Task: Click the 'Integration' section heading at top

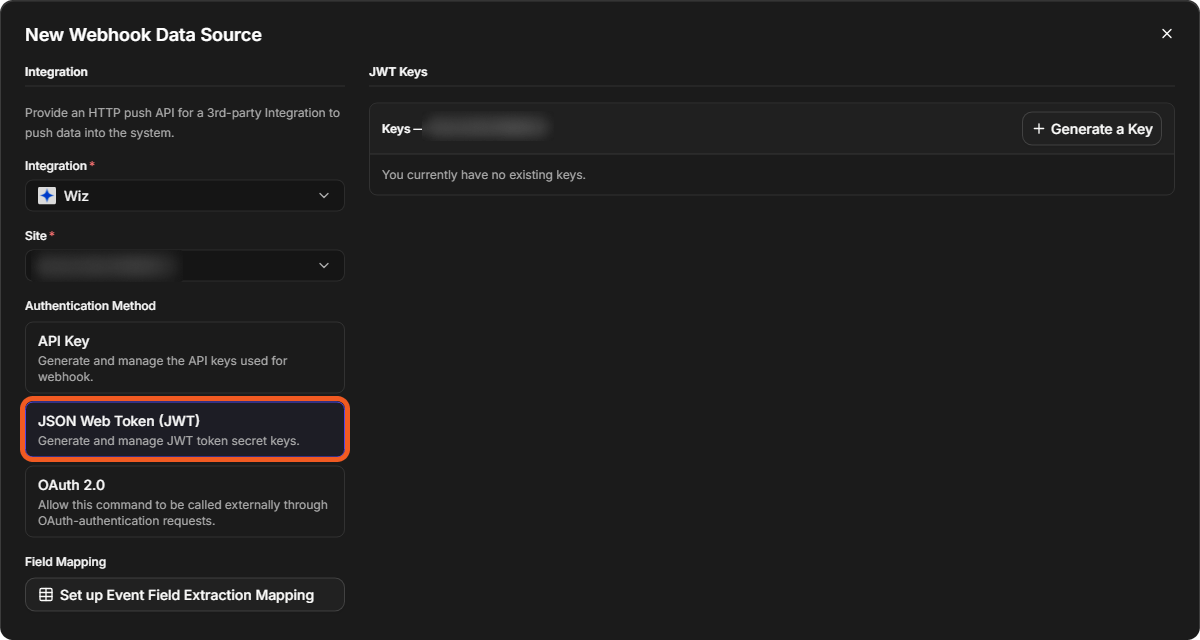Action: click(x=56, y=72)
